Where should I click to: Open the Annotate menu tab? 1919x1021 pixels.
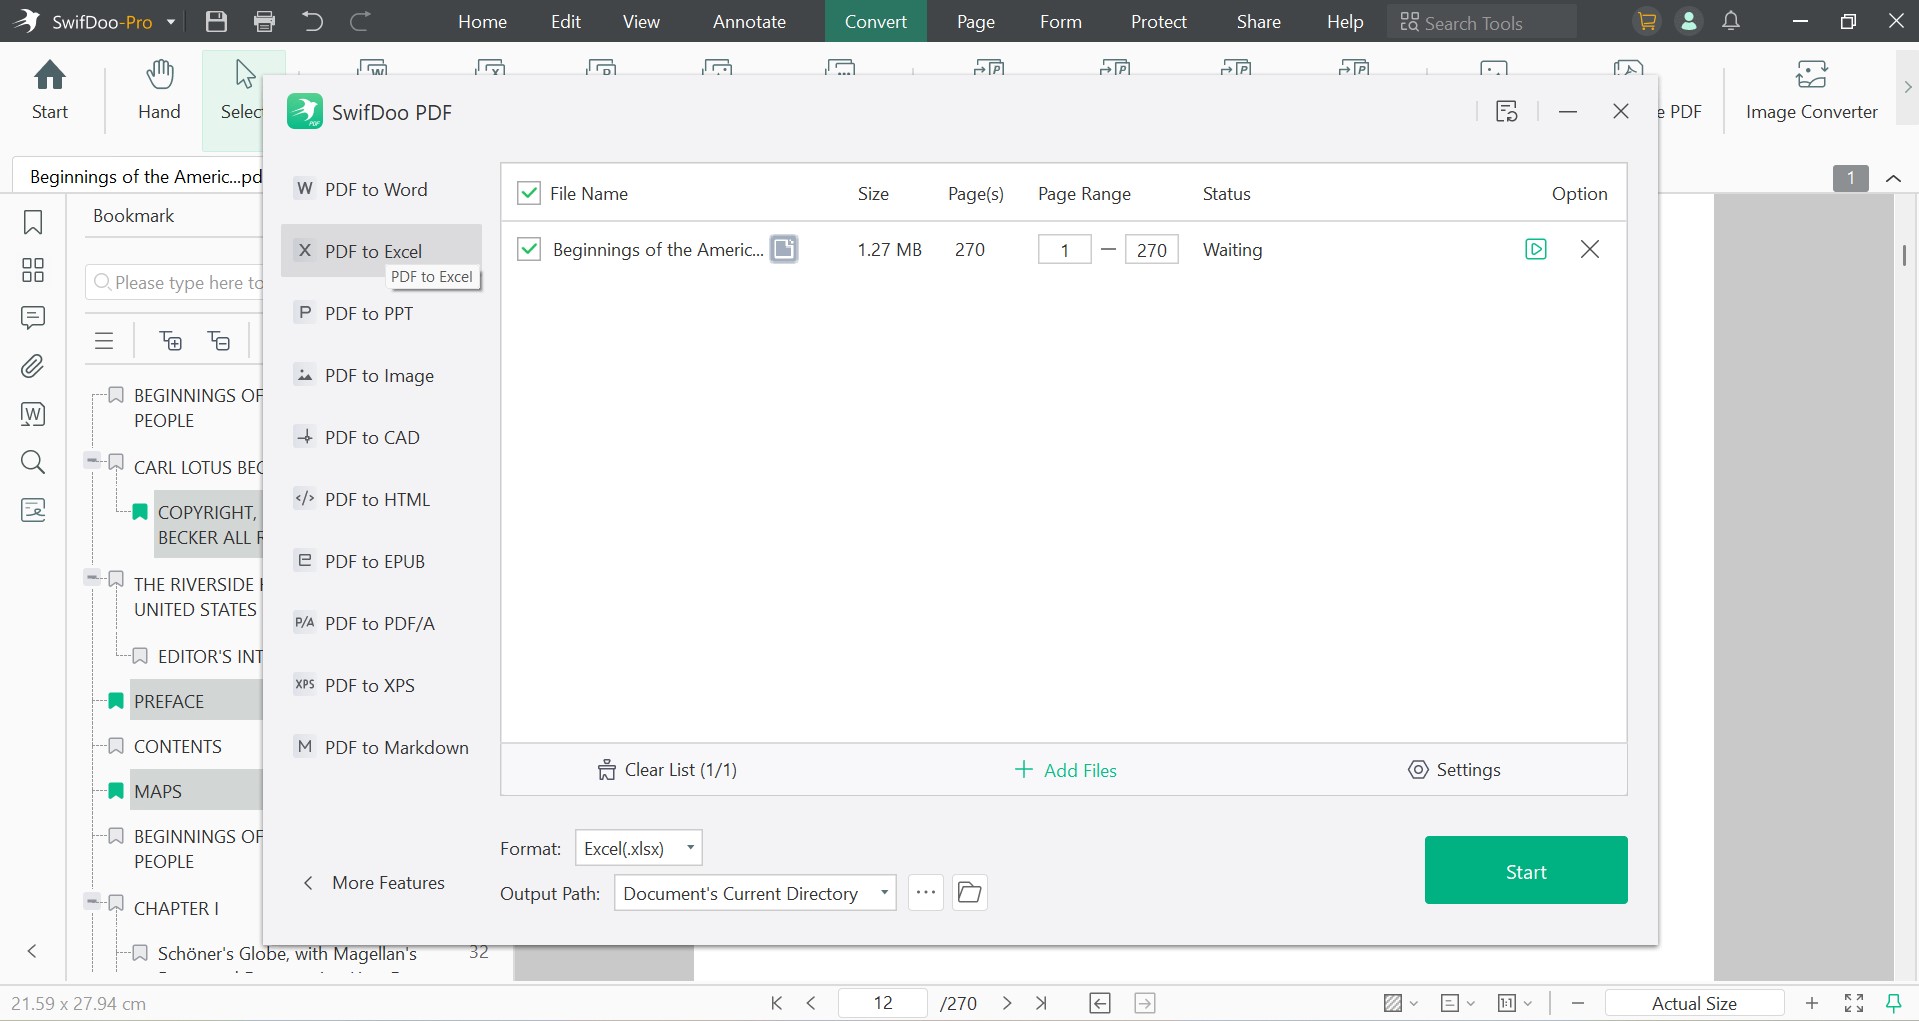point(749,21)
